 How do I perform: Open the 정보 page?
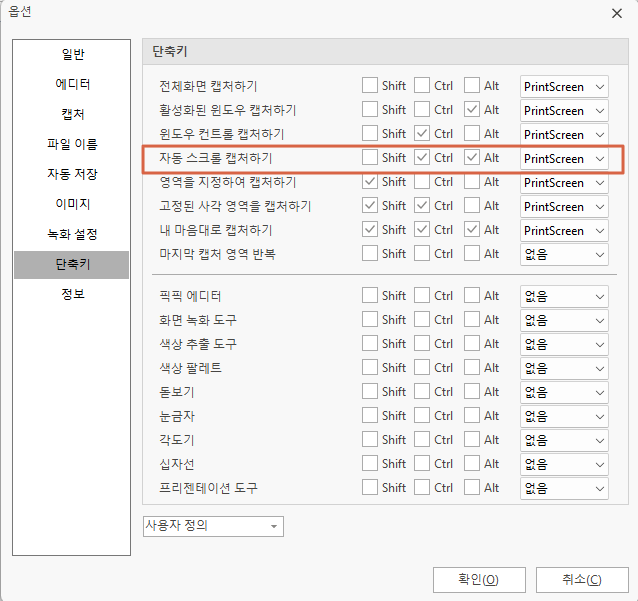[72, 294]
